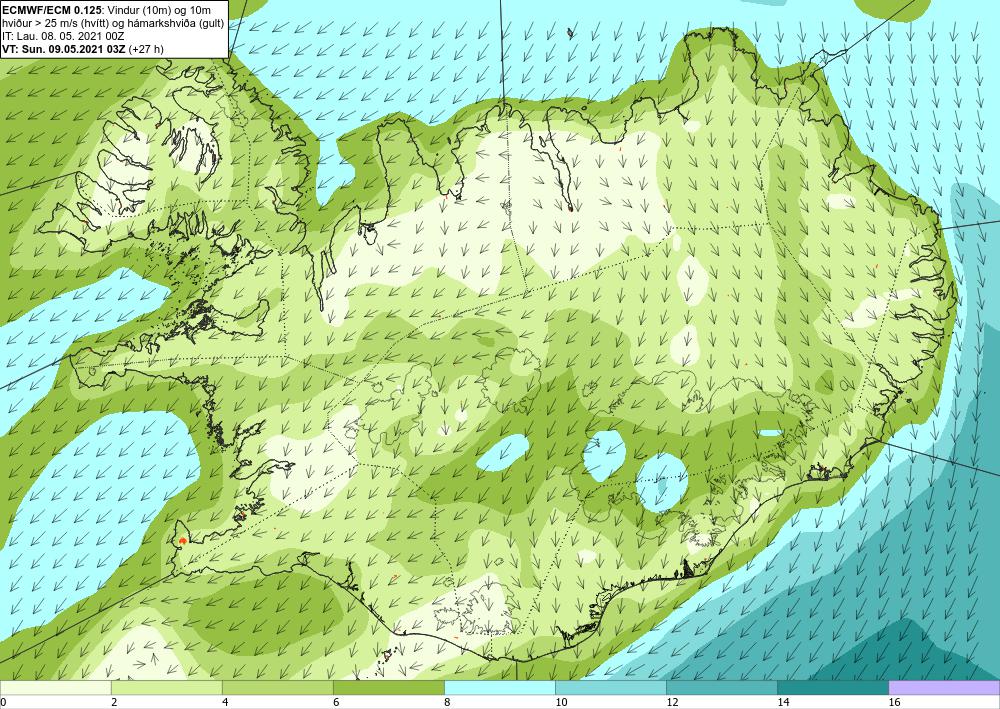1000x709 pixels.
Task: Click the 14–16 m/s dark teal legend swatch
Action: click(832, 687)
